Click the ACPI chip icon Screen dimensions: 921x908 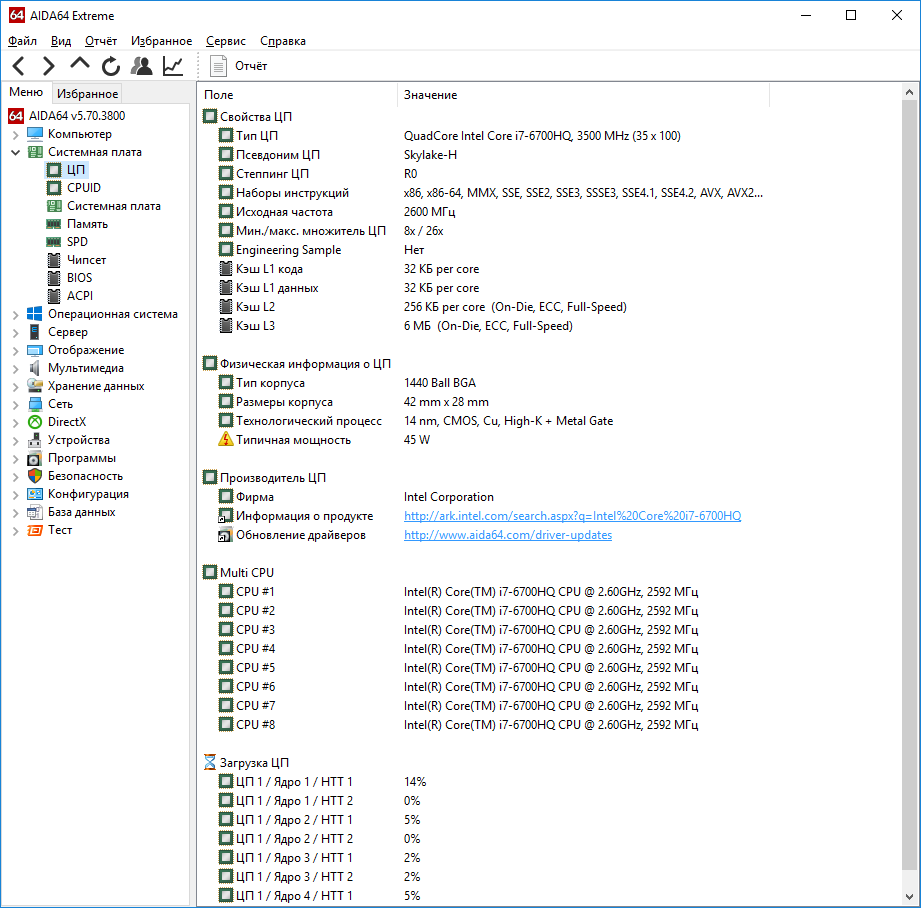pos(53,296)
